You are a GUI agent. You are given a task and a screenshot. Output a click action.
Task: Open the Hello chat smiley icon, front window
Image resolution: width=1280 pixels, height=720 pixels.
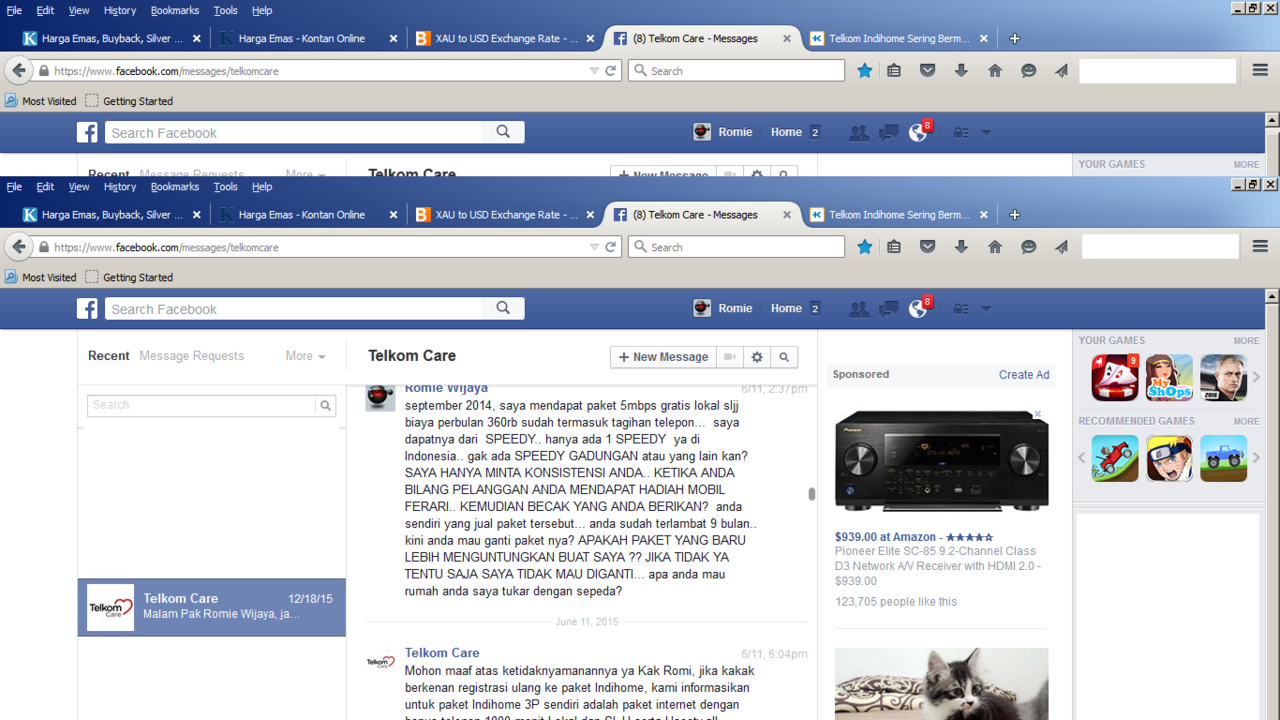pyautogui.click(x=1028, y=247)
